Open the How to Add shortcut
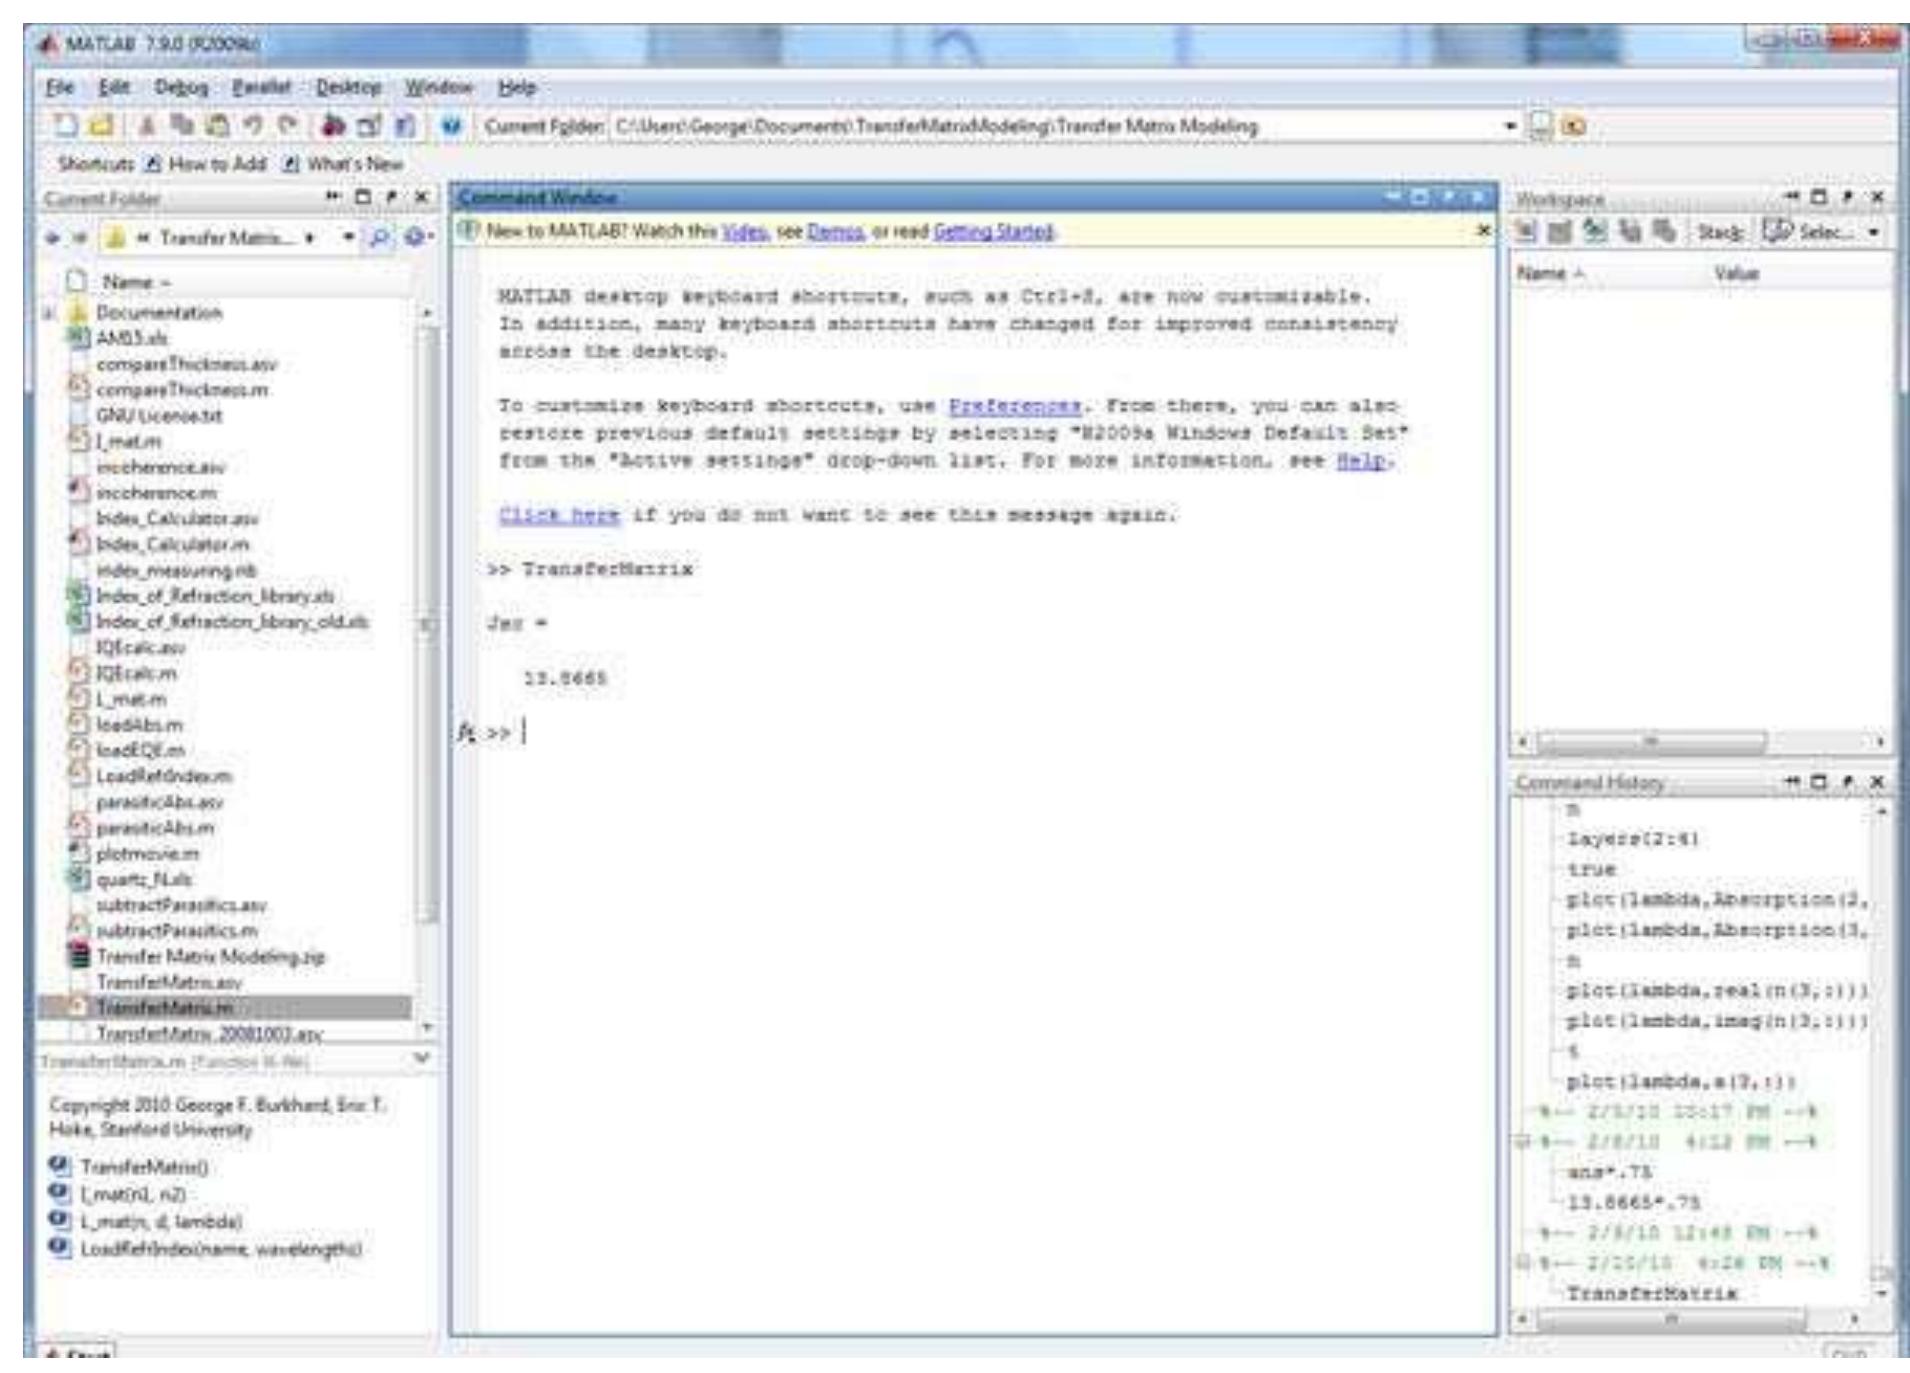 [206, 164]
